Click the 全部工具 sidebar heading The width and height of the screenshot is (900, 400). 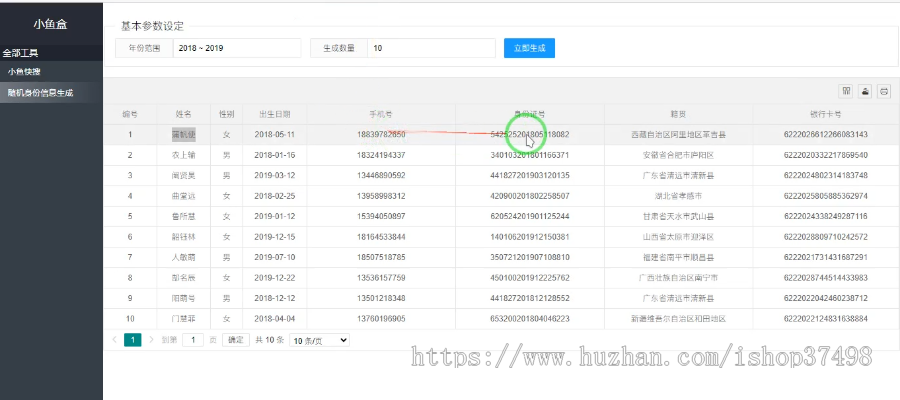(21, 53)
